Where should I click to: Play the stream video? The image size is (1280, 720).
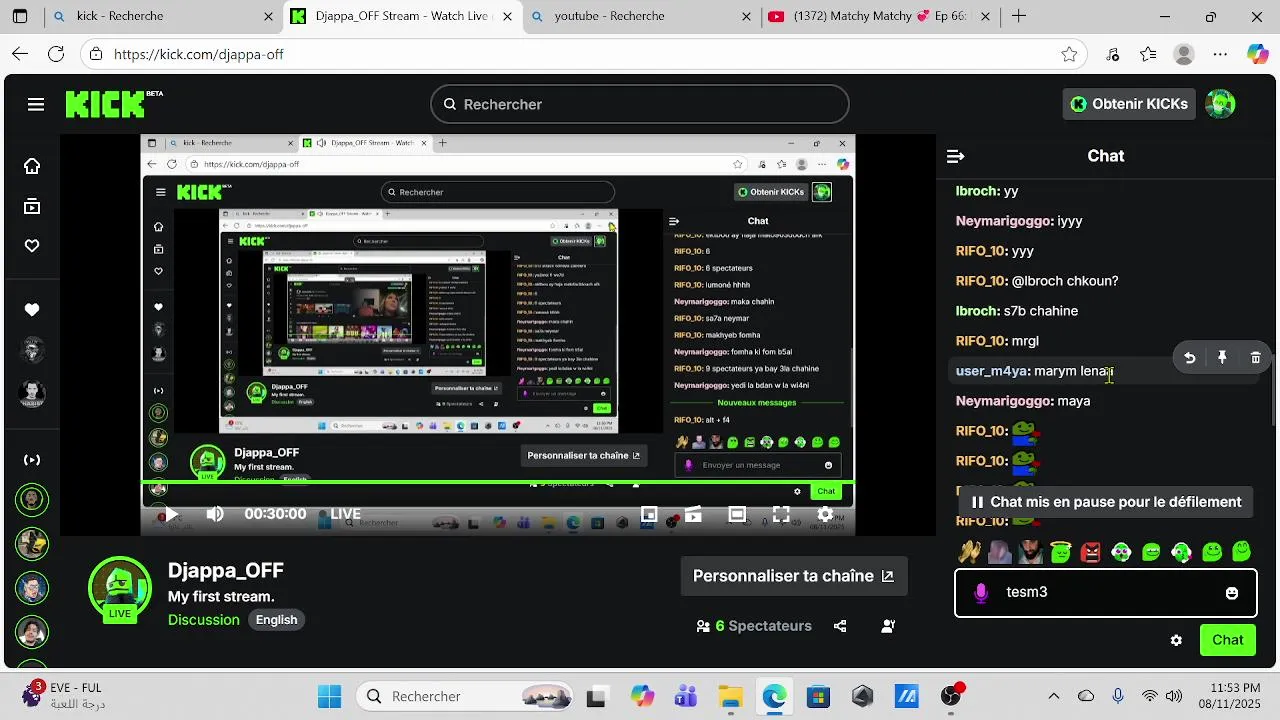[x=171, y=514]
